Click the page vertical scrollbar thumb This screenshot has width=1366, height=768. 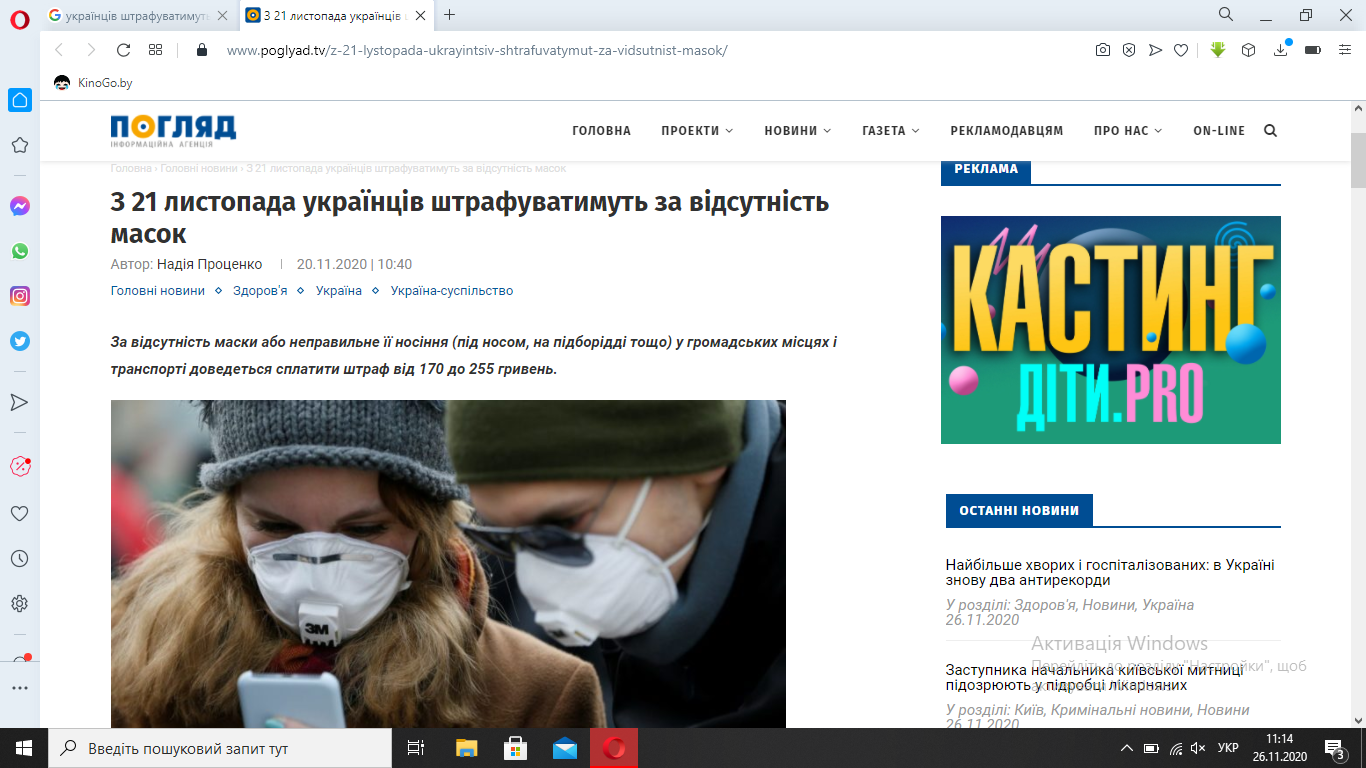(x=1358, y=160)
